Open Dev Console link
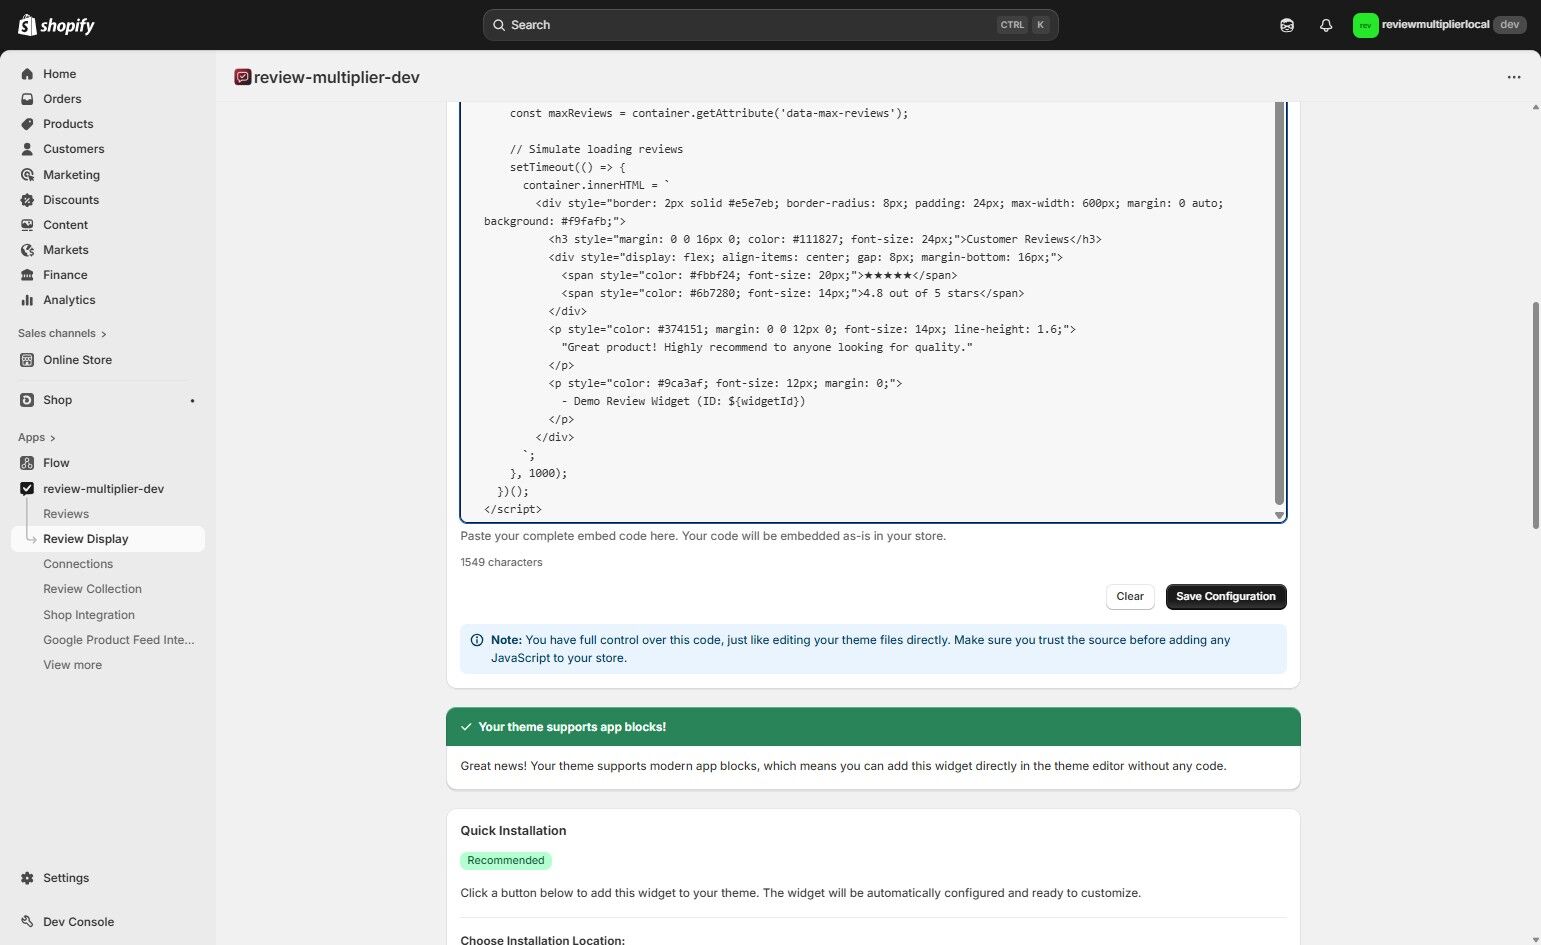 click(x=78, y=922)
